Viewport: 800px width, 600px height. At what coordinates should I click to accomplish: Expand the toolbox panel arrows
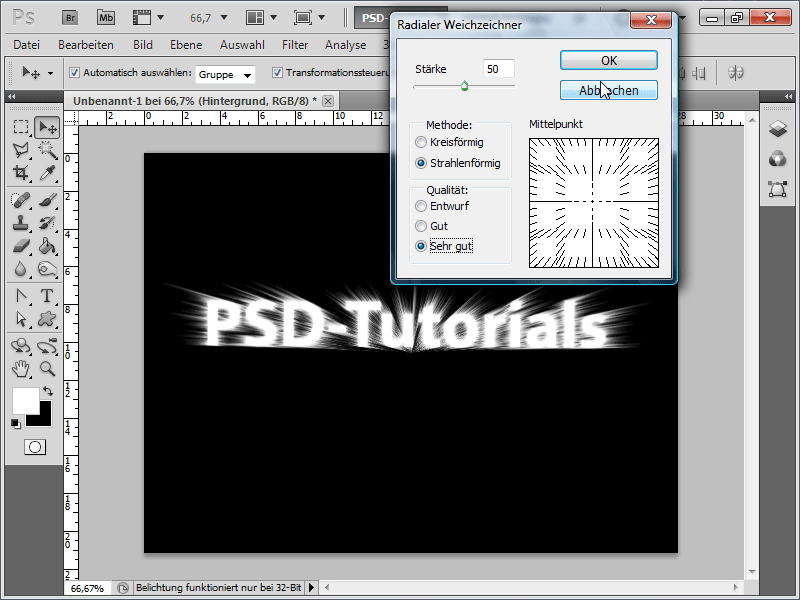(11, 96)
